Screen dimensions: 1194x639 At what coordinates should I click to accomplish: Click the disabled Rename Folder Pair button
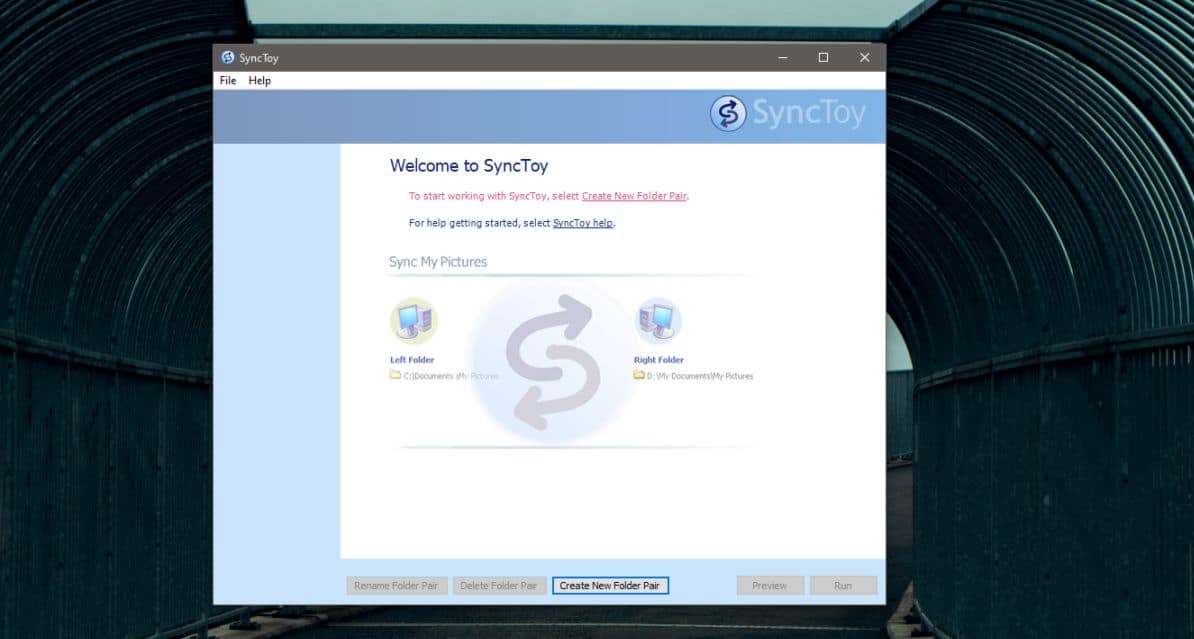(x=397, y=586)
